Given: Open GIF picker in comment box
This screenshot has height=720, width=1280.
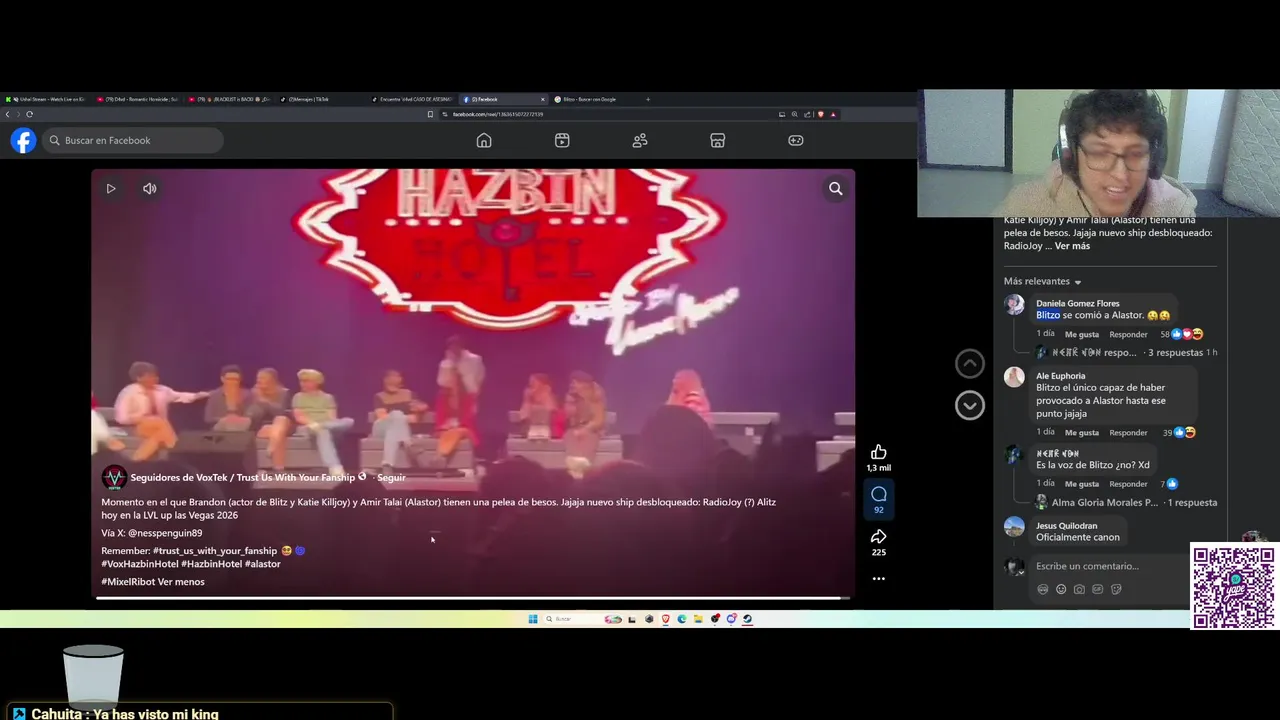Looking at the screenshot, I should click(1097, 589).
